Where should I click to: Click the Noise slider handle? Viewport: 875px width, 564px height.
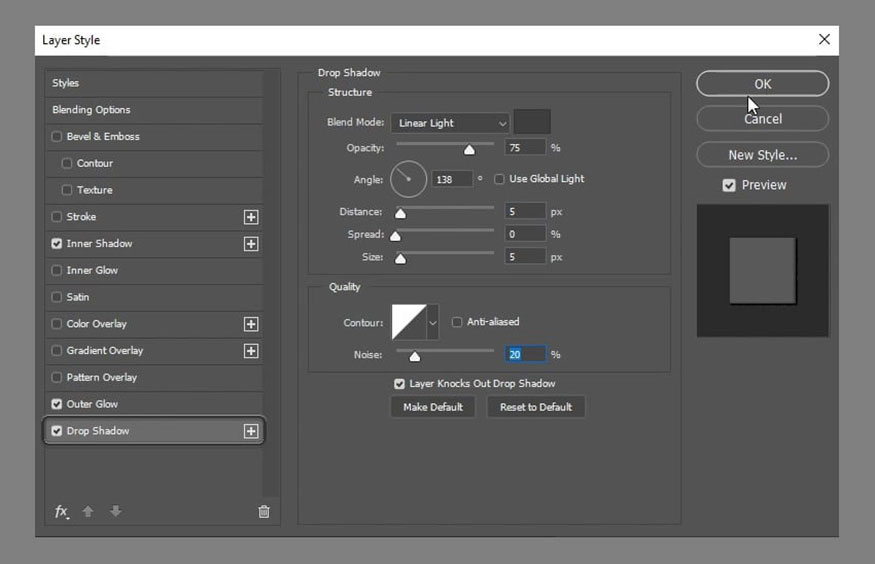coord(415,356)
